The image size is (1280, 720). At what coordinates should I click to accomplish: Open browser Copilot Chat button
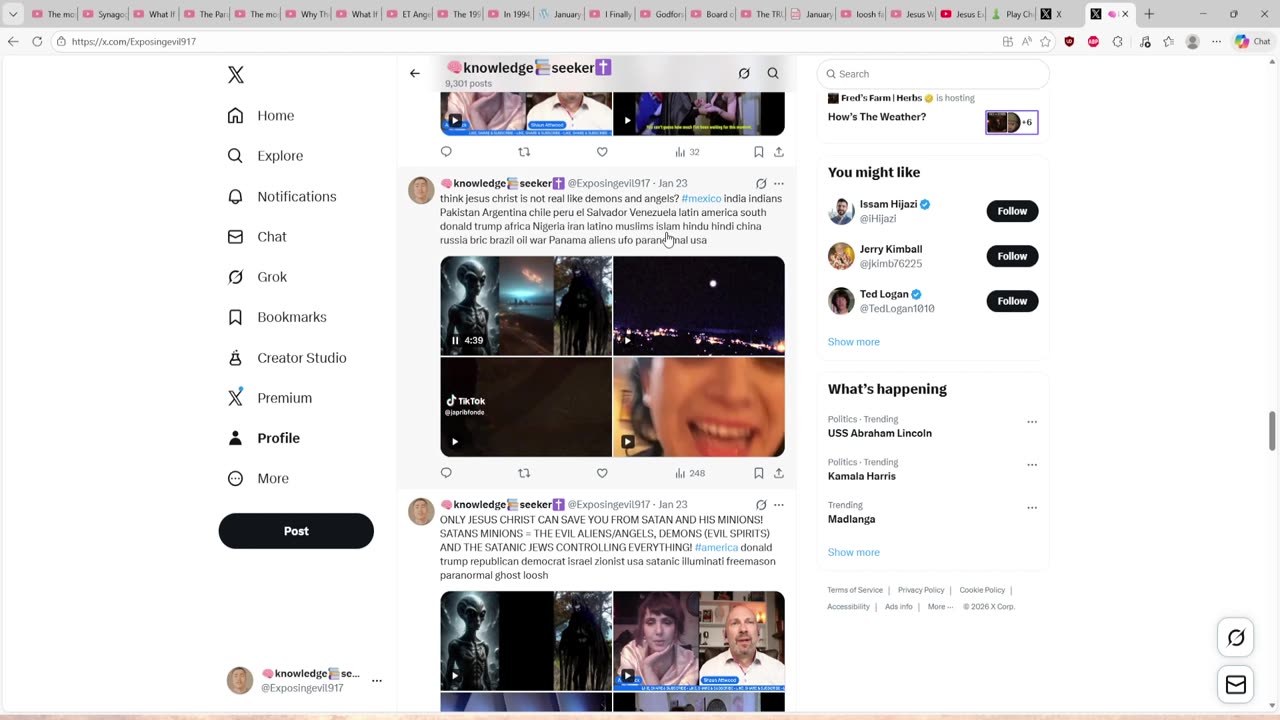tap(1252, 41)
